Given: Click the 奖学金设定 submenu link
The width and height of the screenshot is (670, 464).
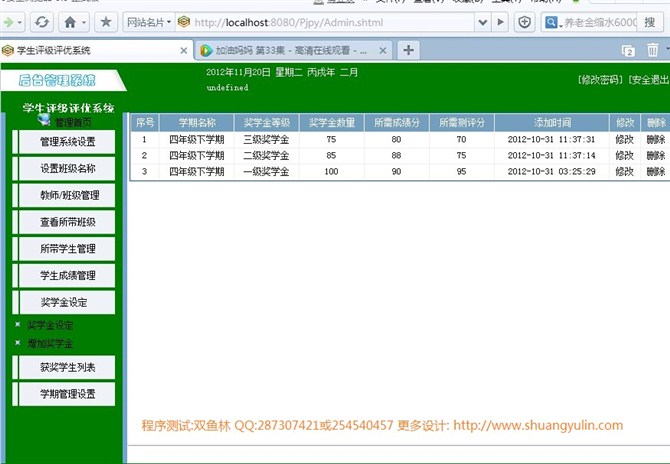Looking at the screenshot, I should (50, 326).
